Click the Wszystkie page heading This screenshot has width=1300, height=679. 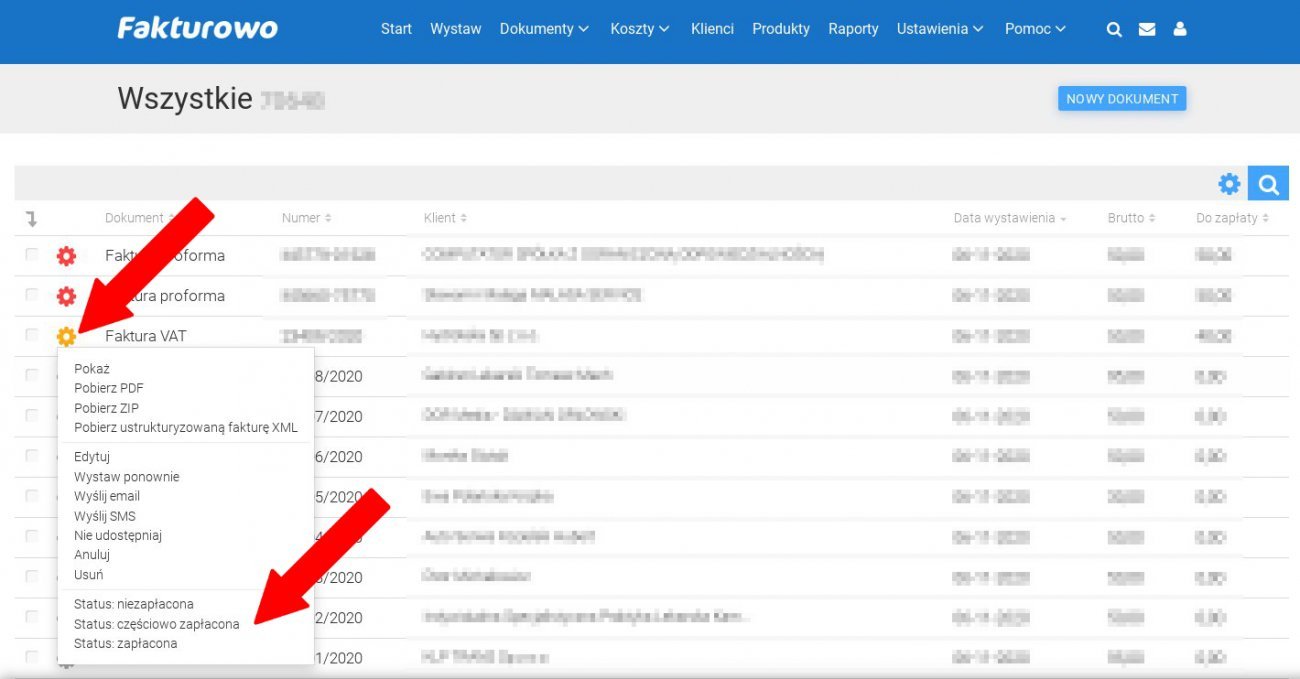185,98
